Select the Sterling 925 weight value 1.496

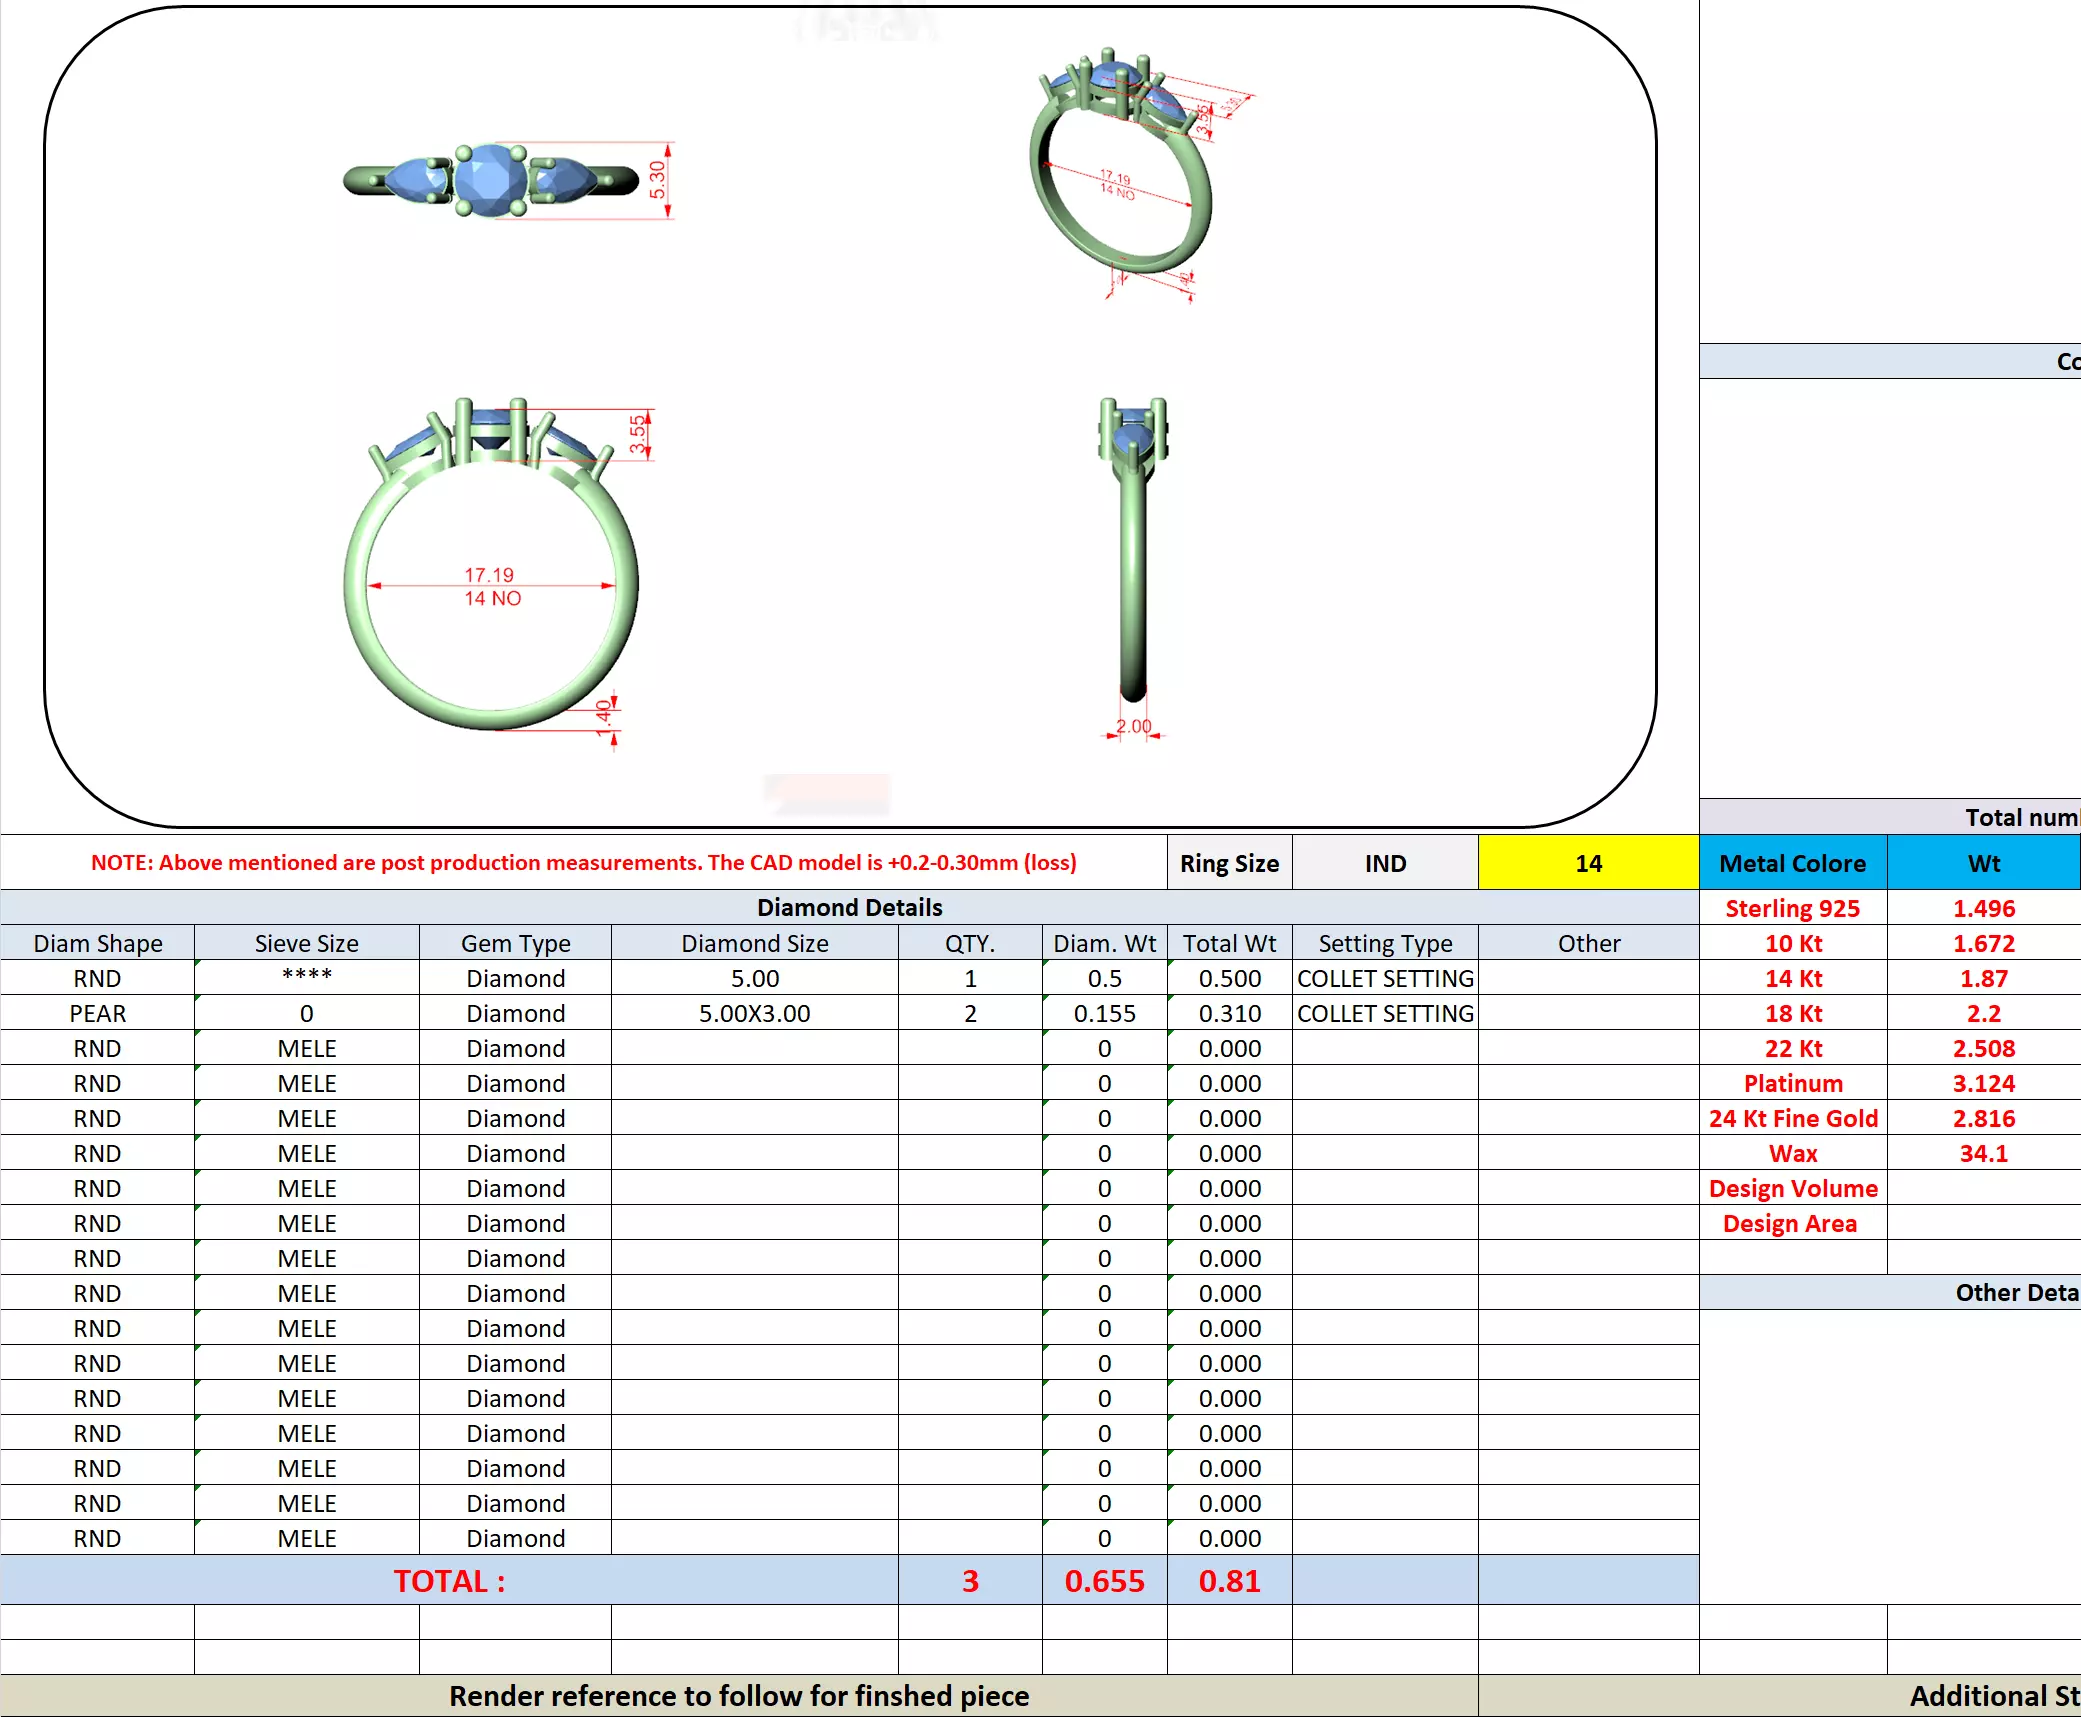point(1983,908)
